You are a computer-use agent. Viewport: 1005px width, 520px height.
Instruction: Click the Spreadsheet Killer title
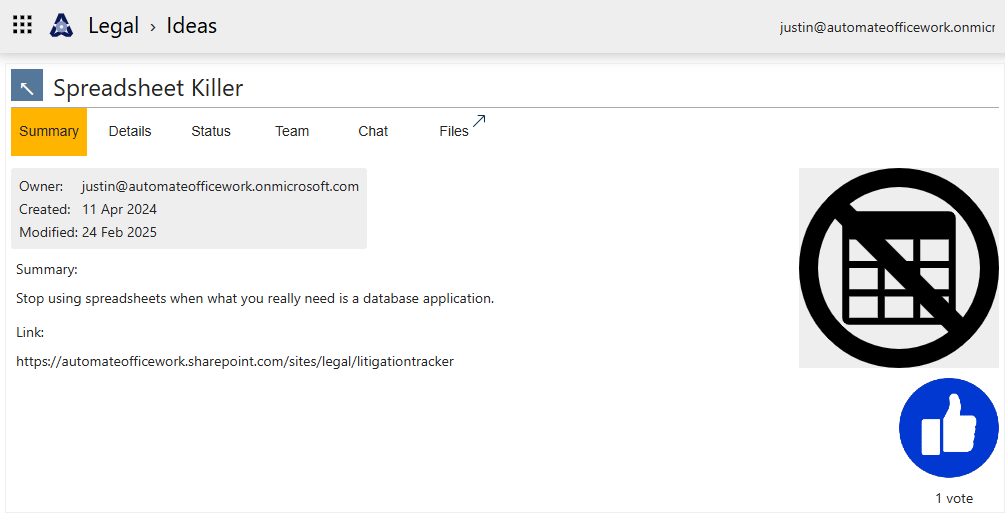(x=148, y=88)
